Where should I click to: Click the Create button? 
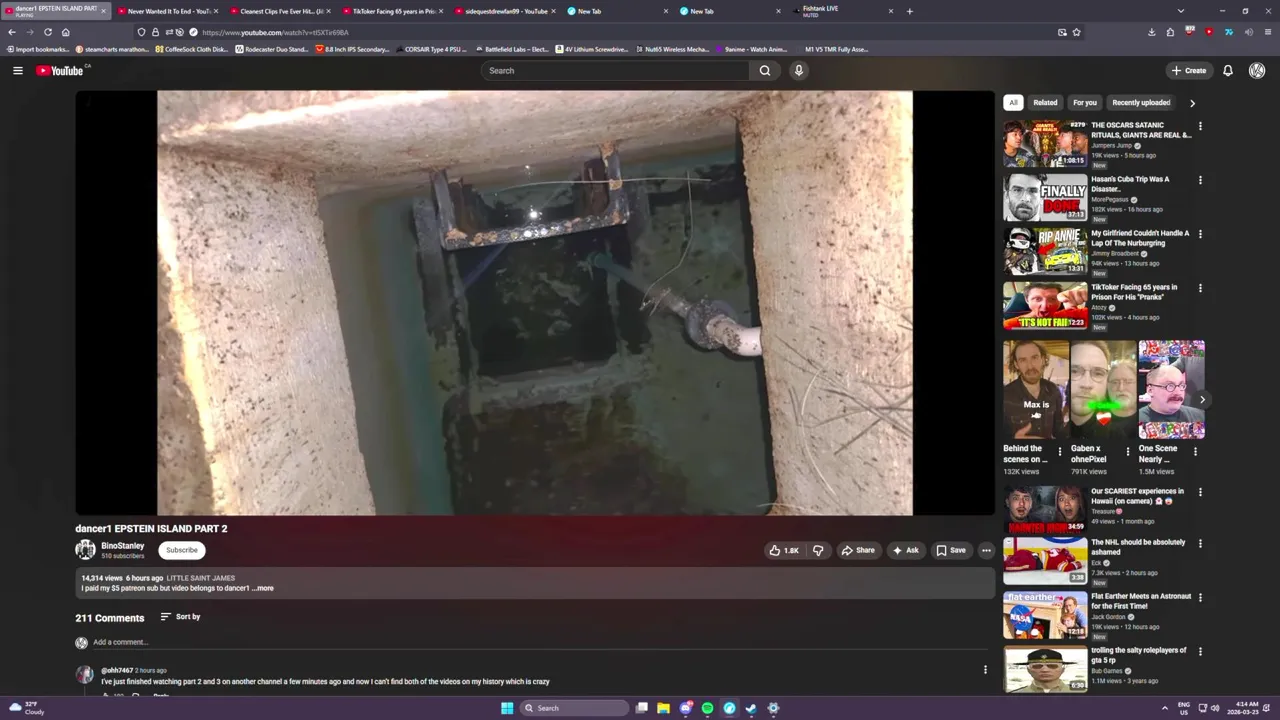(x=1189, y=70)
